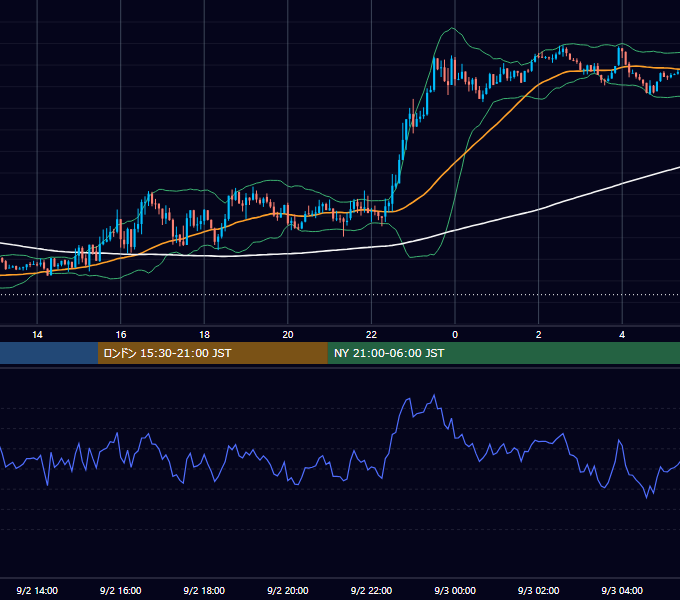Click the 9/3 02:00 time label

click(x=539, y=591)
